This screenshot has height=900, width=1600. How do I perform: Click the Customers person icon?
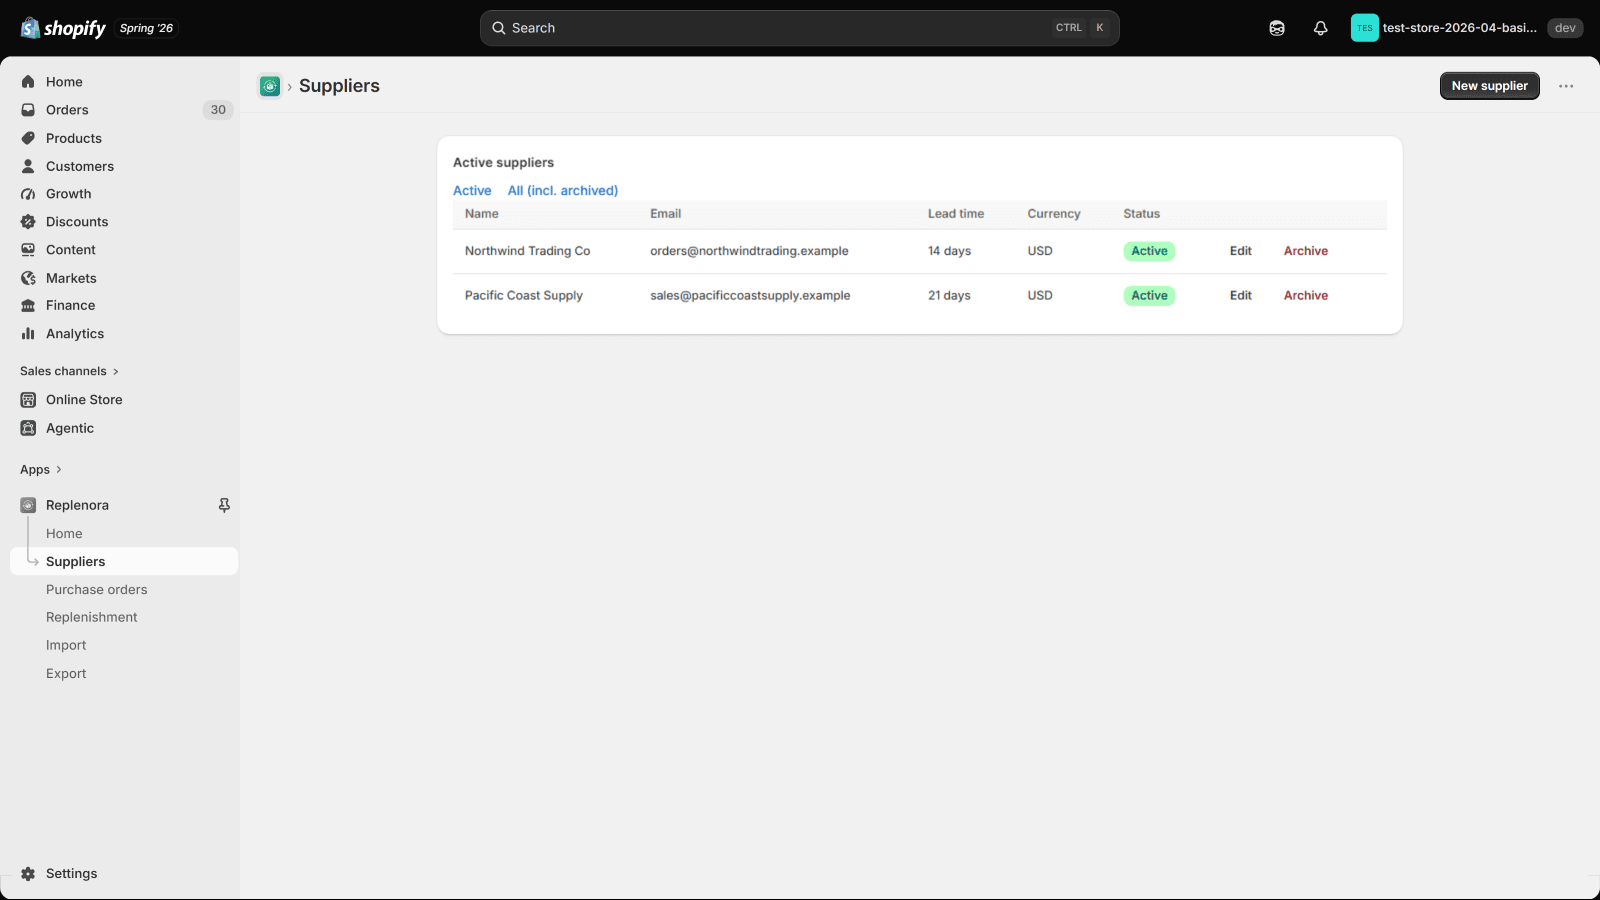tap(28, 166)
